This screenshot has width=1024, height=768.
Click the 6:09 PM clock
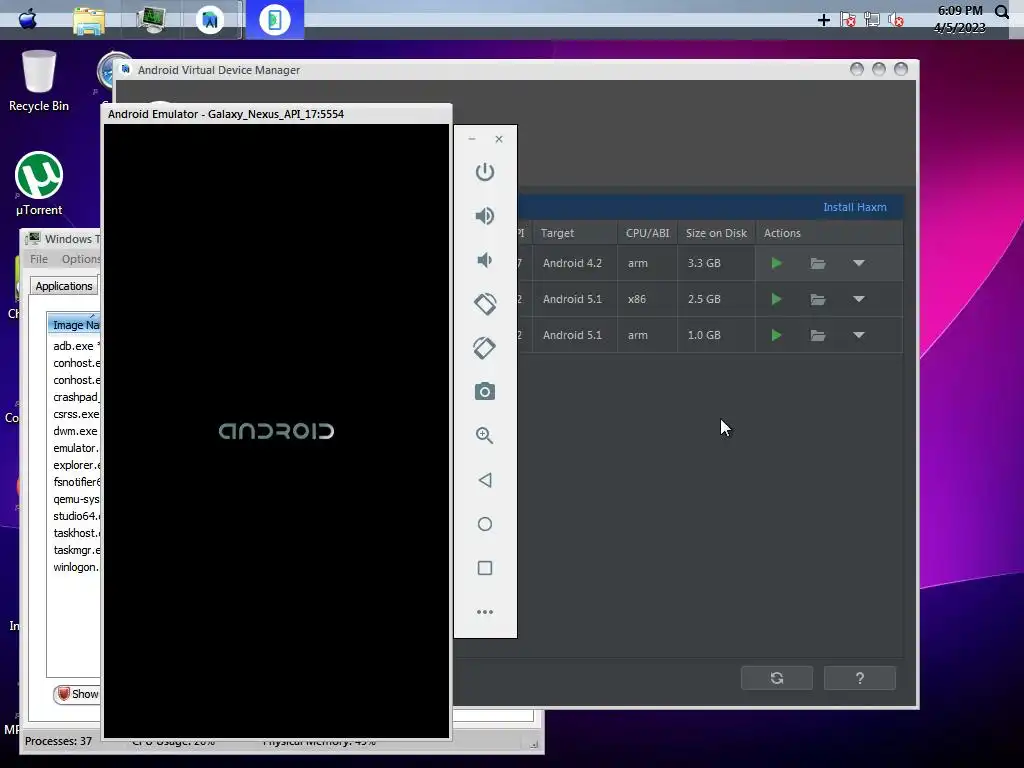[960, 10]
